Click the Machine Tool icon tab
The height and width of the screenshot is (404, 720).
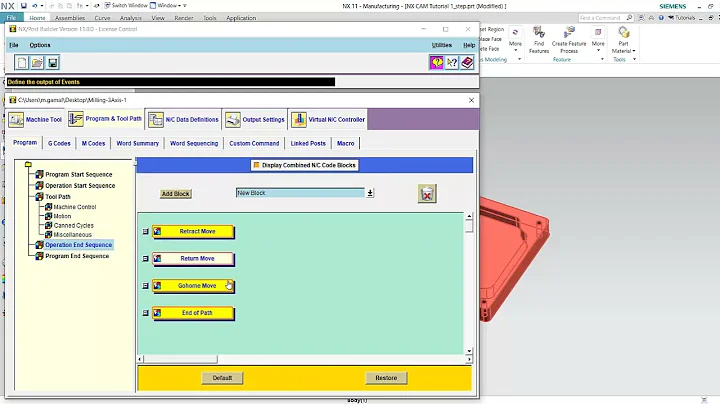click(35, 119)
